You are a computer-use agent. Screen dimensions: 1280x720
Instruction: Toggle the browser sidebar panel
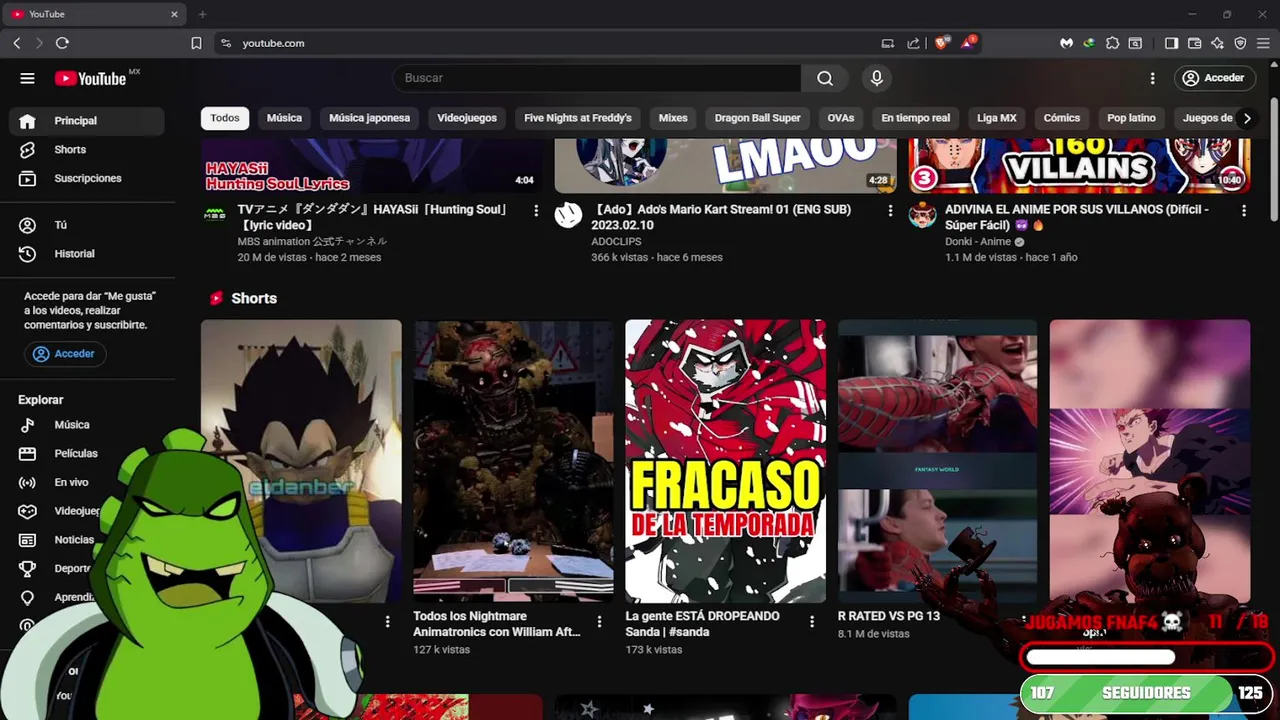(1172, 43)
